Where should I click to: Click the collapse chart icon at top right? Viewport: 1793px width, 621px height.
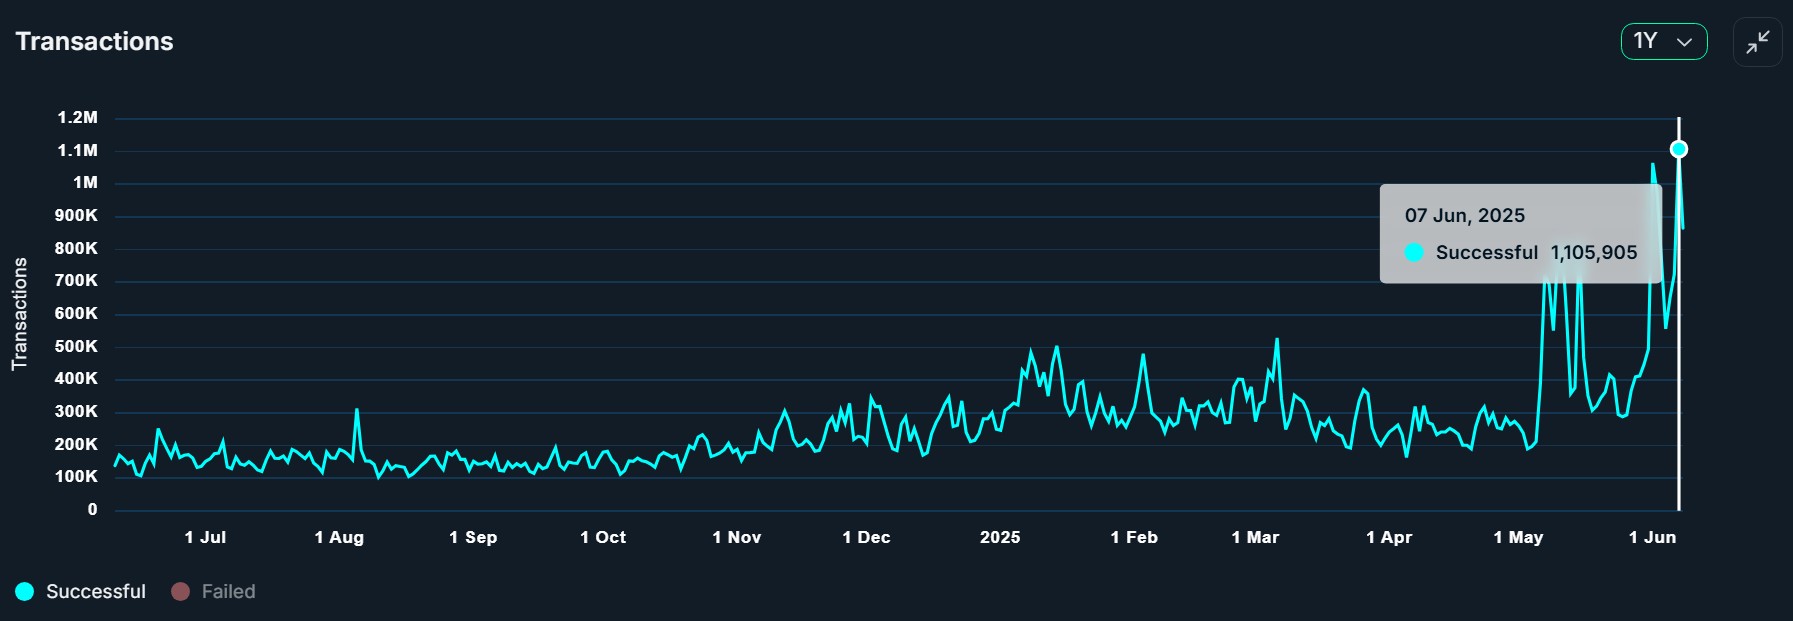click(x=1757, y=42)
